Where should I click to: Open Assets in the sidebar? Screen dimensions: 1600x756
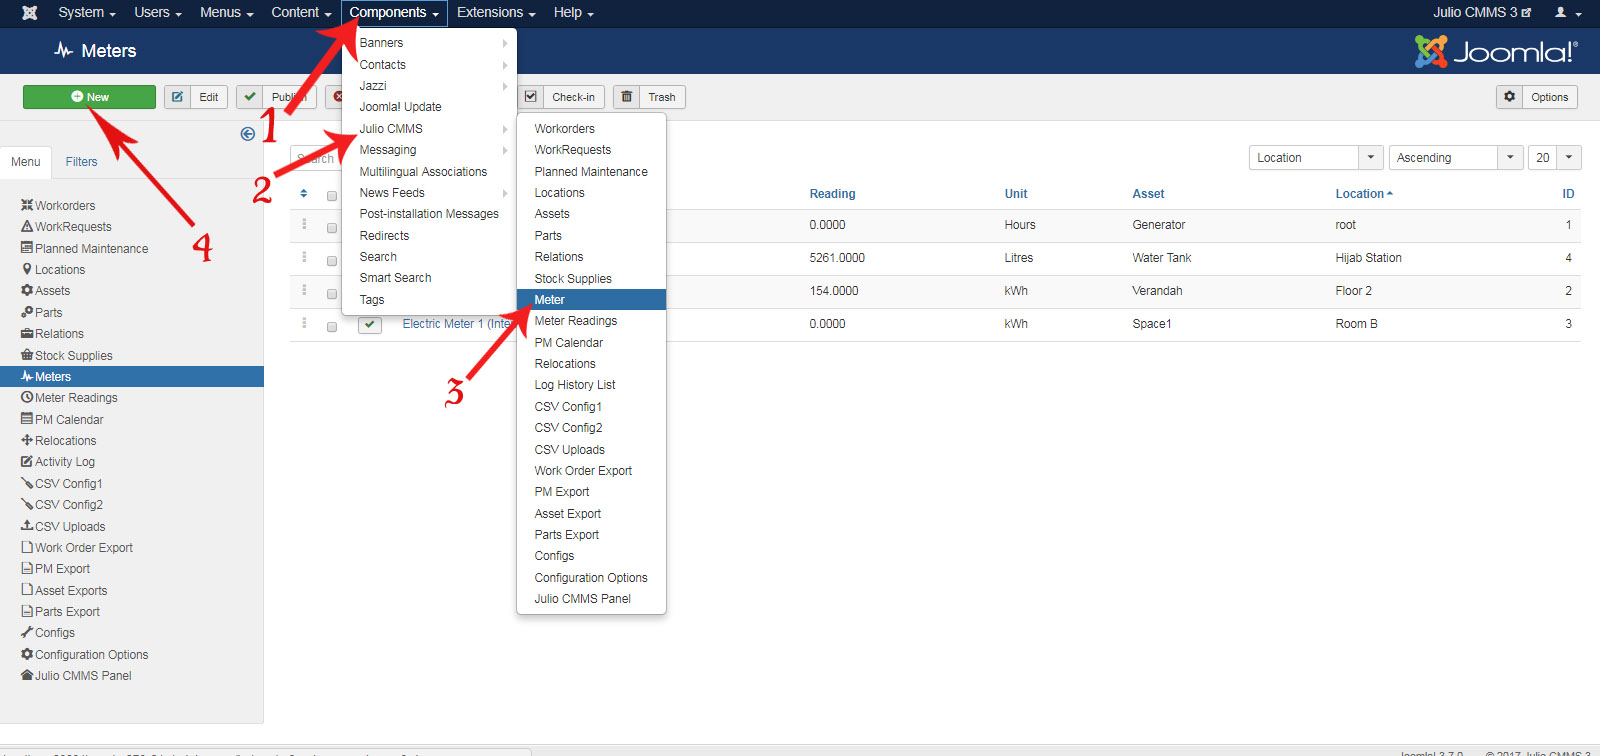point(45,291)
